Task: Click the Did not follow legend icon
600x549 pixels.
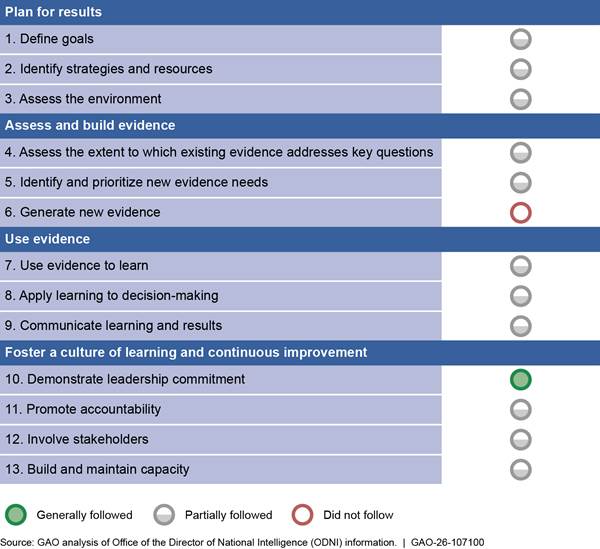Action: coord(304,515)
